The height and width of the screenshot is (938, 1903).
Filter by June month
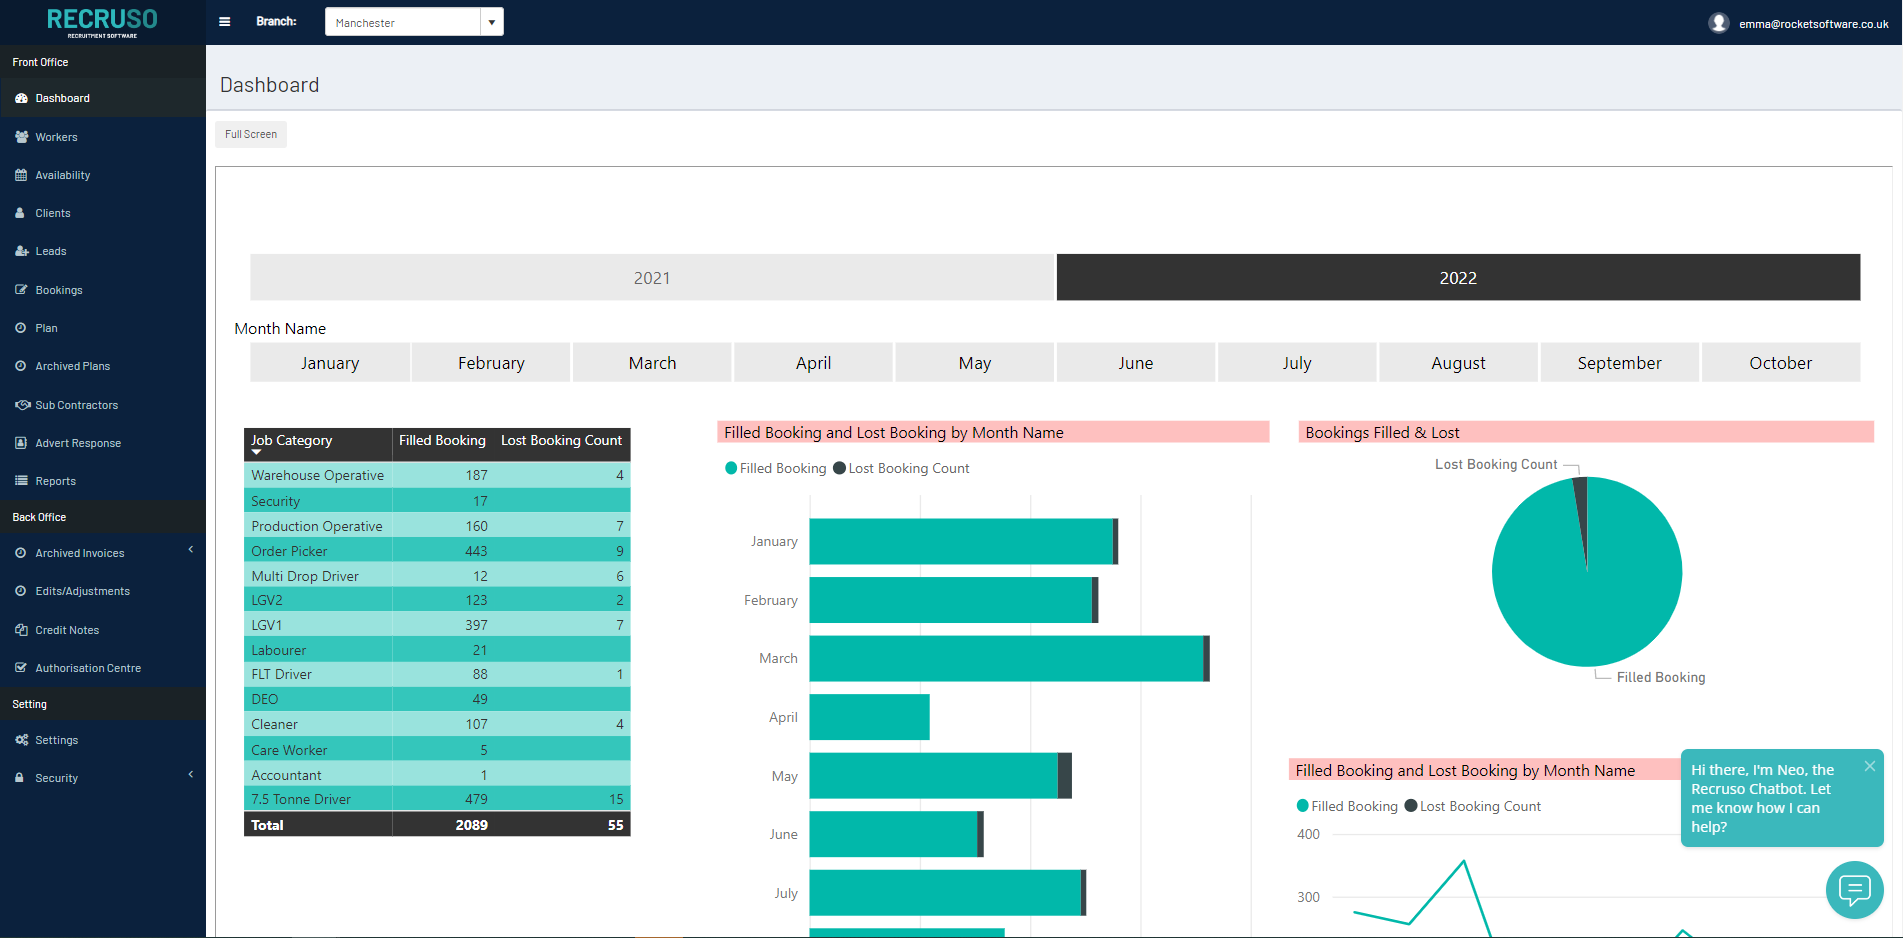(x=1136, y=362)
